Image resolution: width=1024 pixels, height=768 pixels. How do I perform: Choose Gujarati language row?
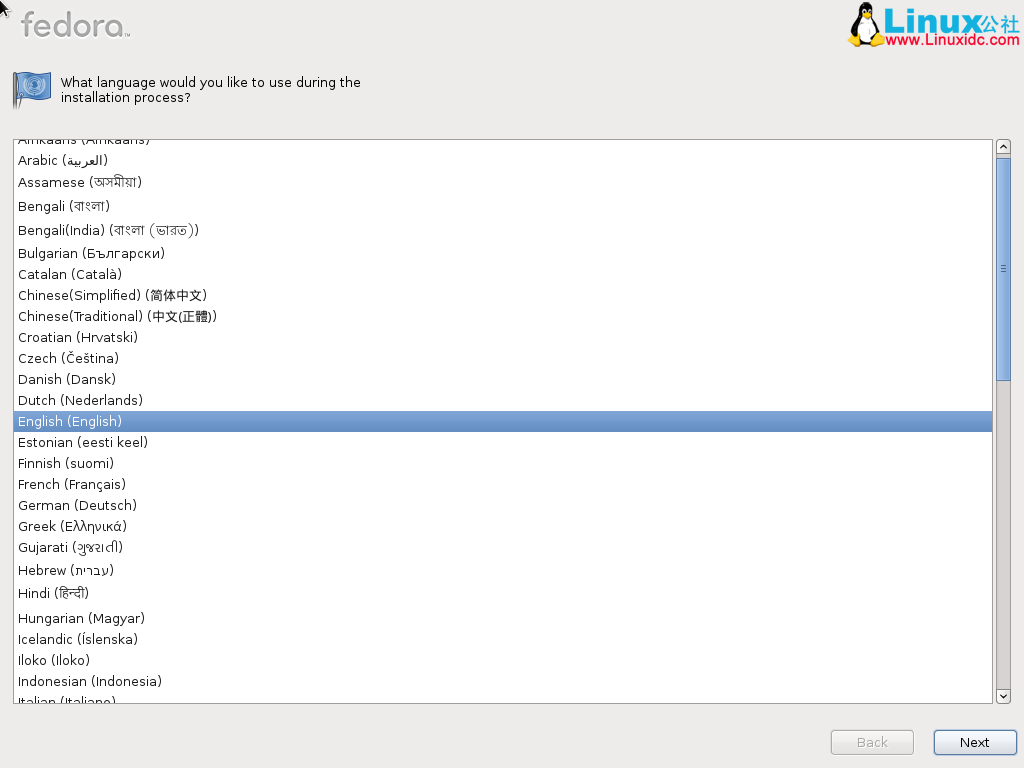pyautogui.click(x=503, y=547)
